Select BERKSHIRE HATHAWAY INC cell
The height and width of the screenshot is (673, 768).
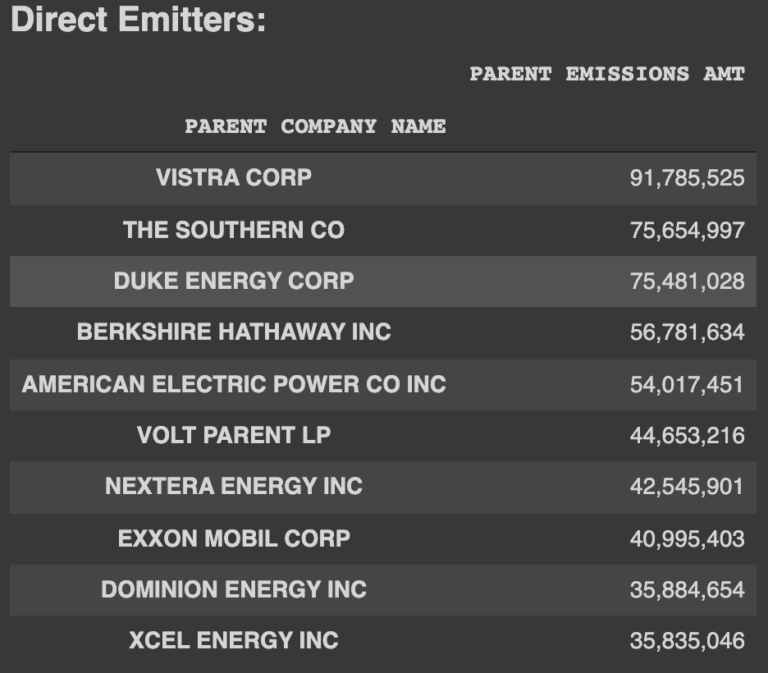coord(234,332)
